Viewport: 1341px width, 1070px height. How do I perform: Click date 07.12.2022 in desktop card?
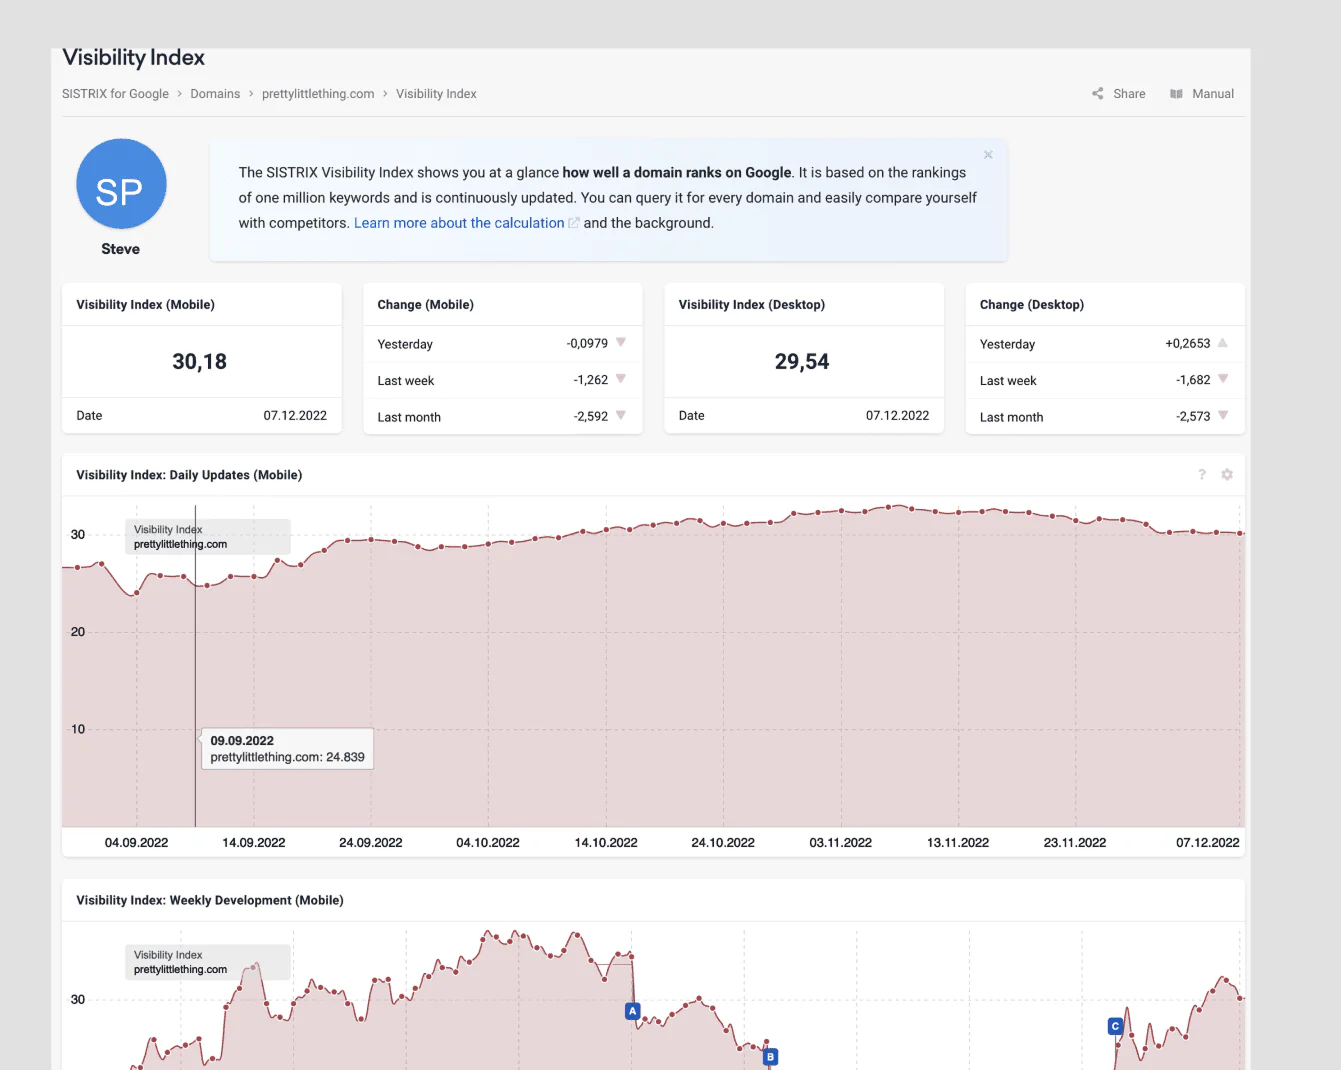[897, 416]
